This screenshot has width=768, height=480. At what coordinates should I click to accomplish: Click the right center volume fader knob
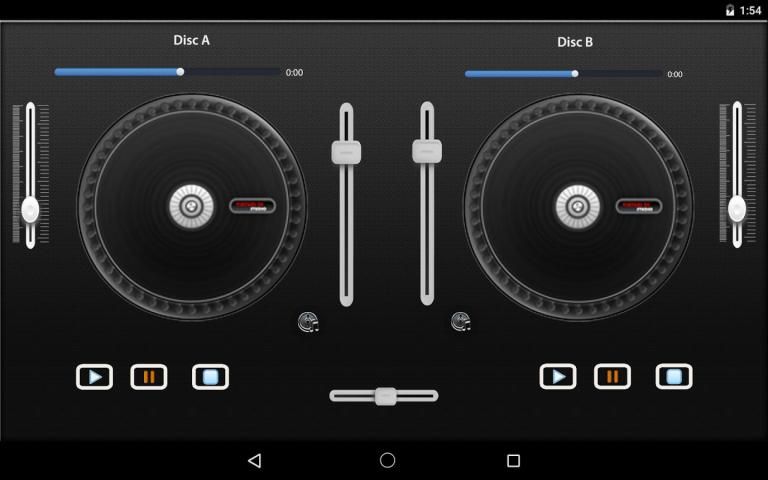click(x=427, y=151)
